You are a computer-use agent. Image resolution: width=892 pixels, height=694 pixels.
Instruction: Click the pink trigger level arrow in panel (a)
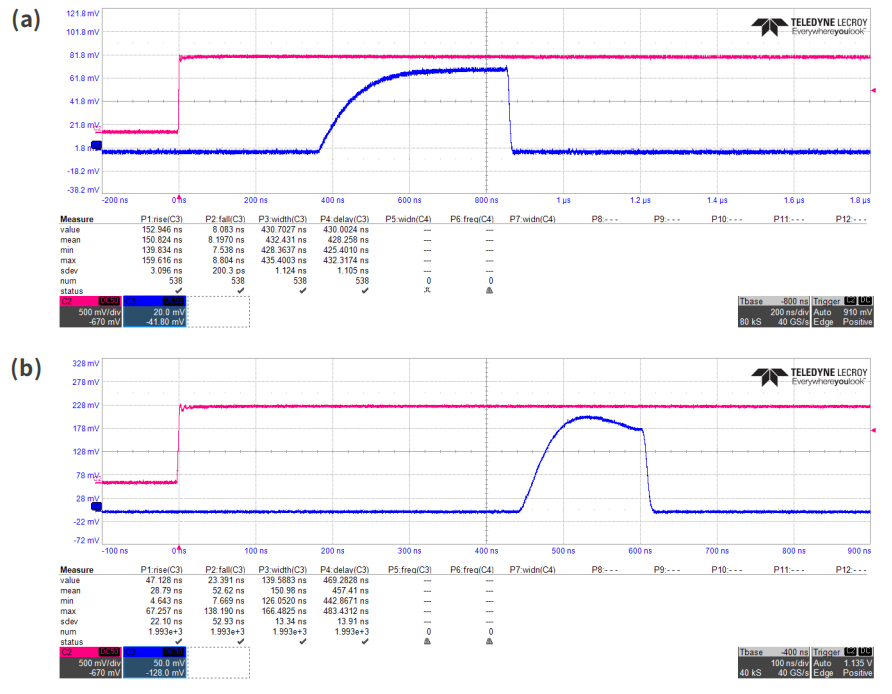coord(874,91)
